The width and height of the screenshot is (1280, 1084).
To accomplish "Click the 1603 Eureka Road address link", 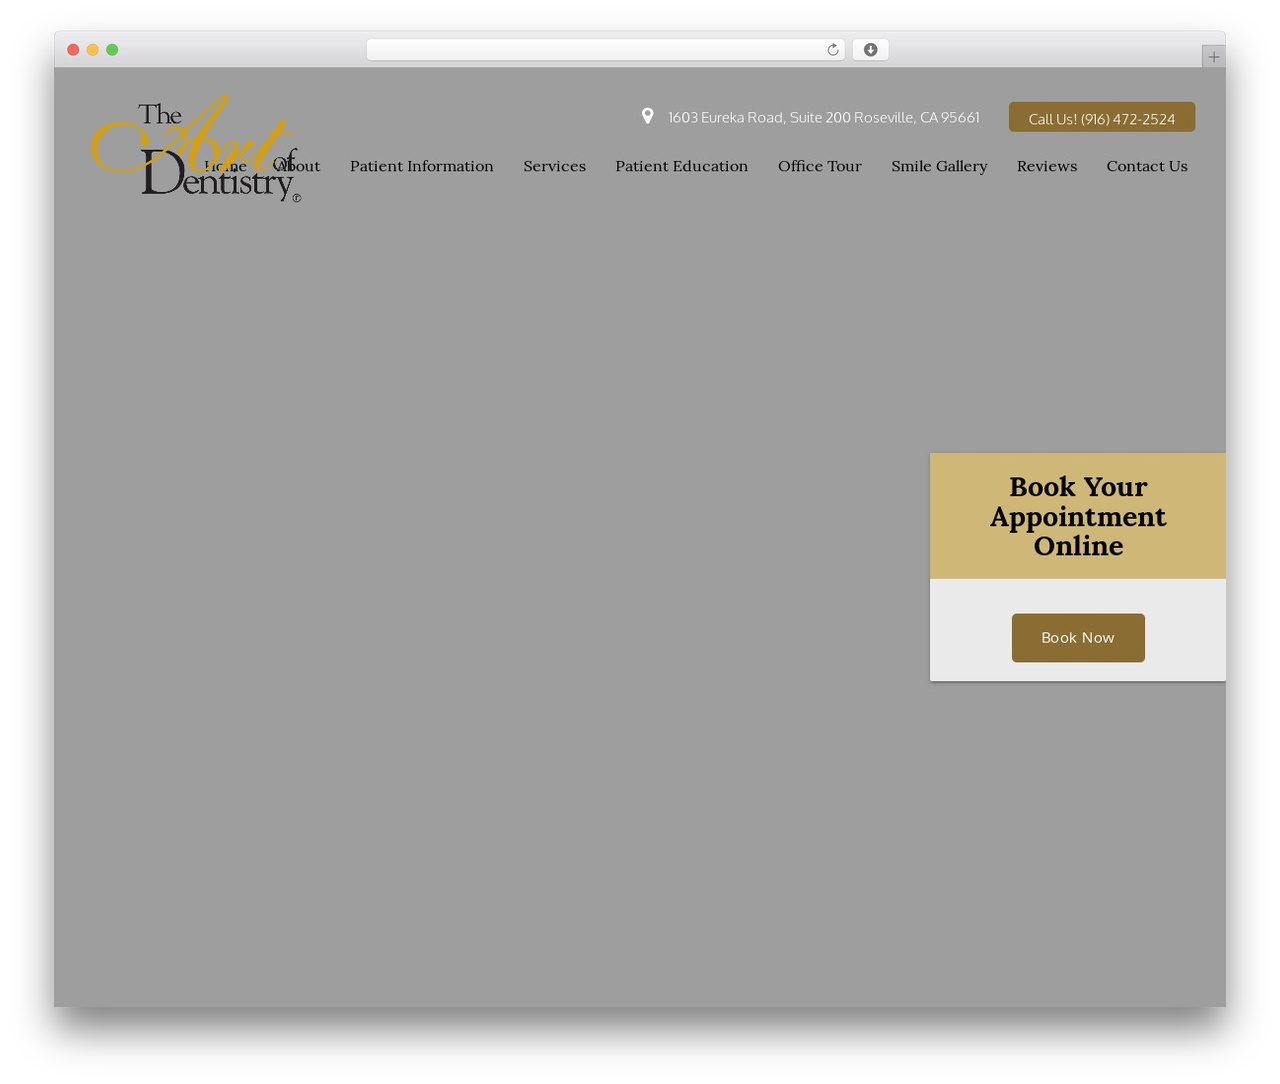I will click(824, 117).
